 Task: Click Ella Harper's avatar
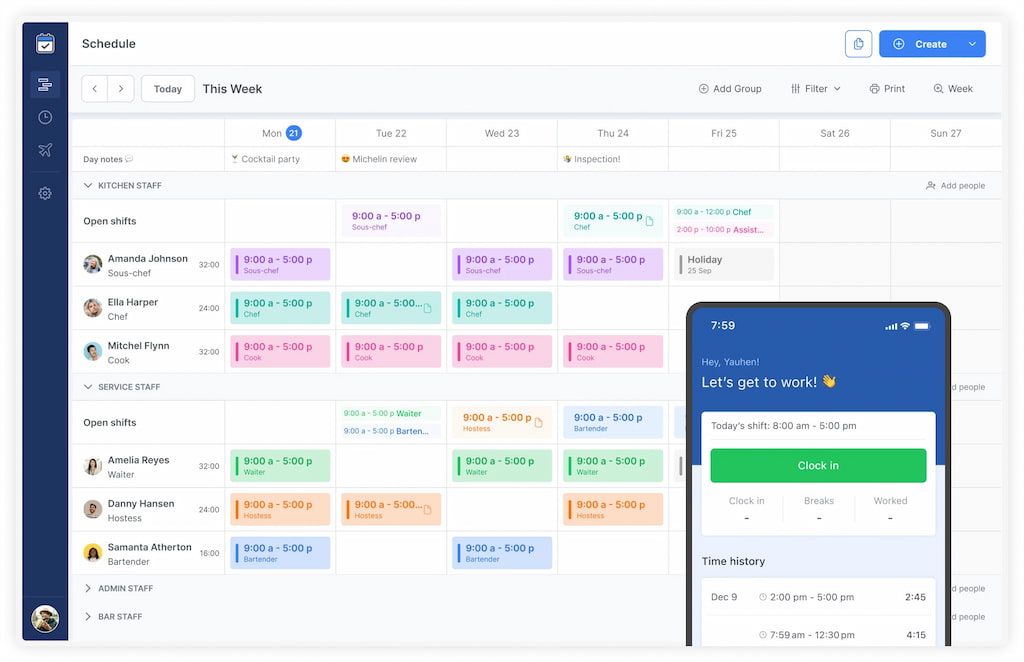(x=93, y=307)
